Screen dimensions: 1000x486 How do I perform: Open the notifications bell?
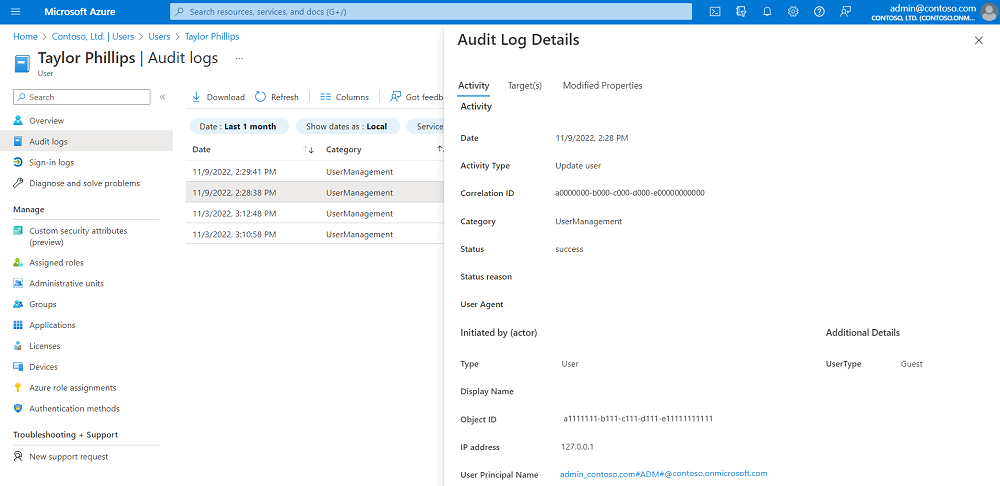pyautogui.click(x=767, y=11)
